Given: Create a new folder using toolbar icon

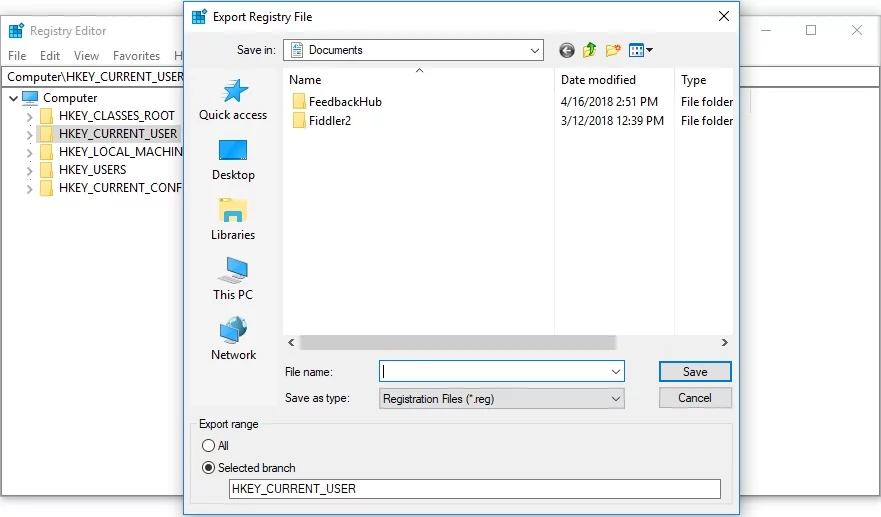Looking at the screenshot, I should 613,50.
